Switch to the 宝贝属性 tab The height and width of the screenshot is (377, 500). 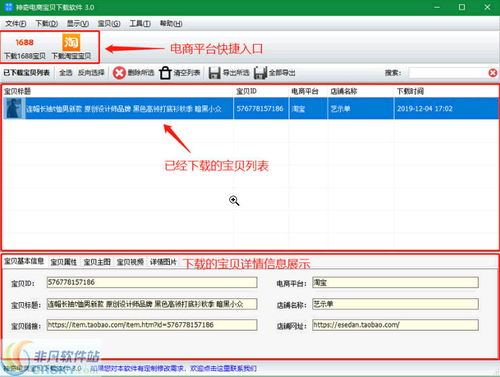63,262
